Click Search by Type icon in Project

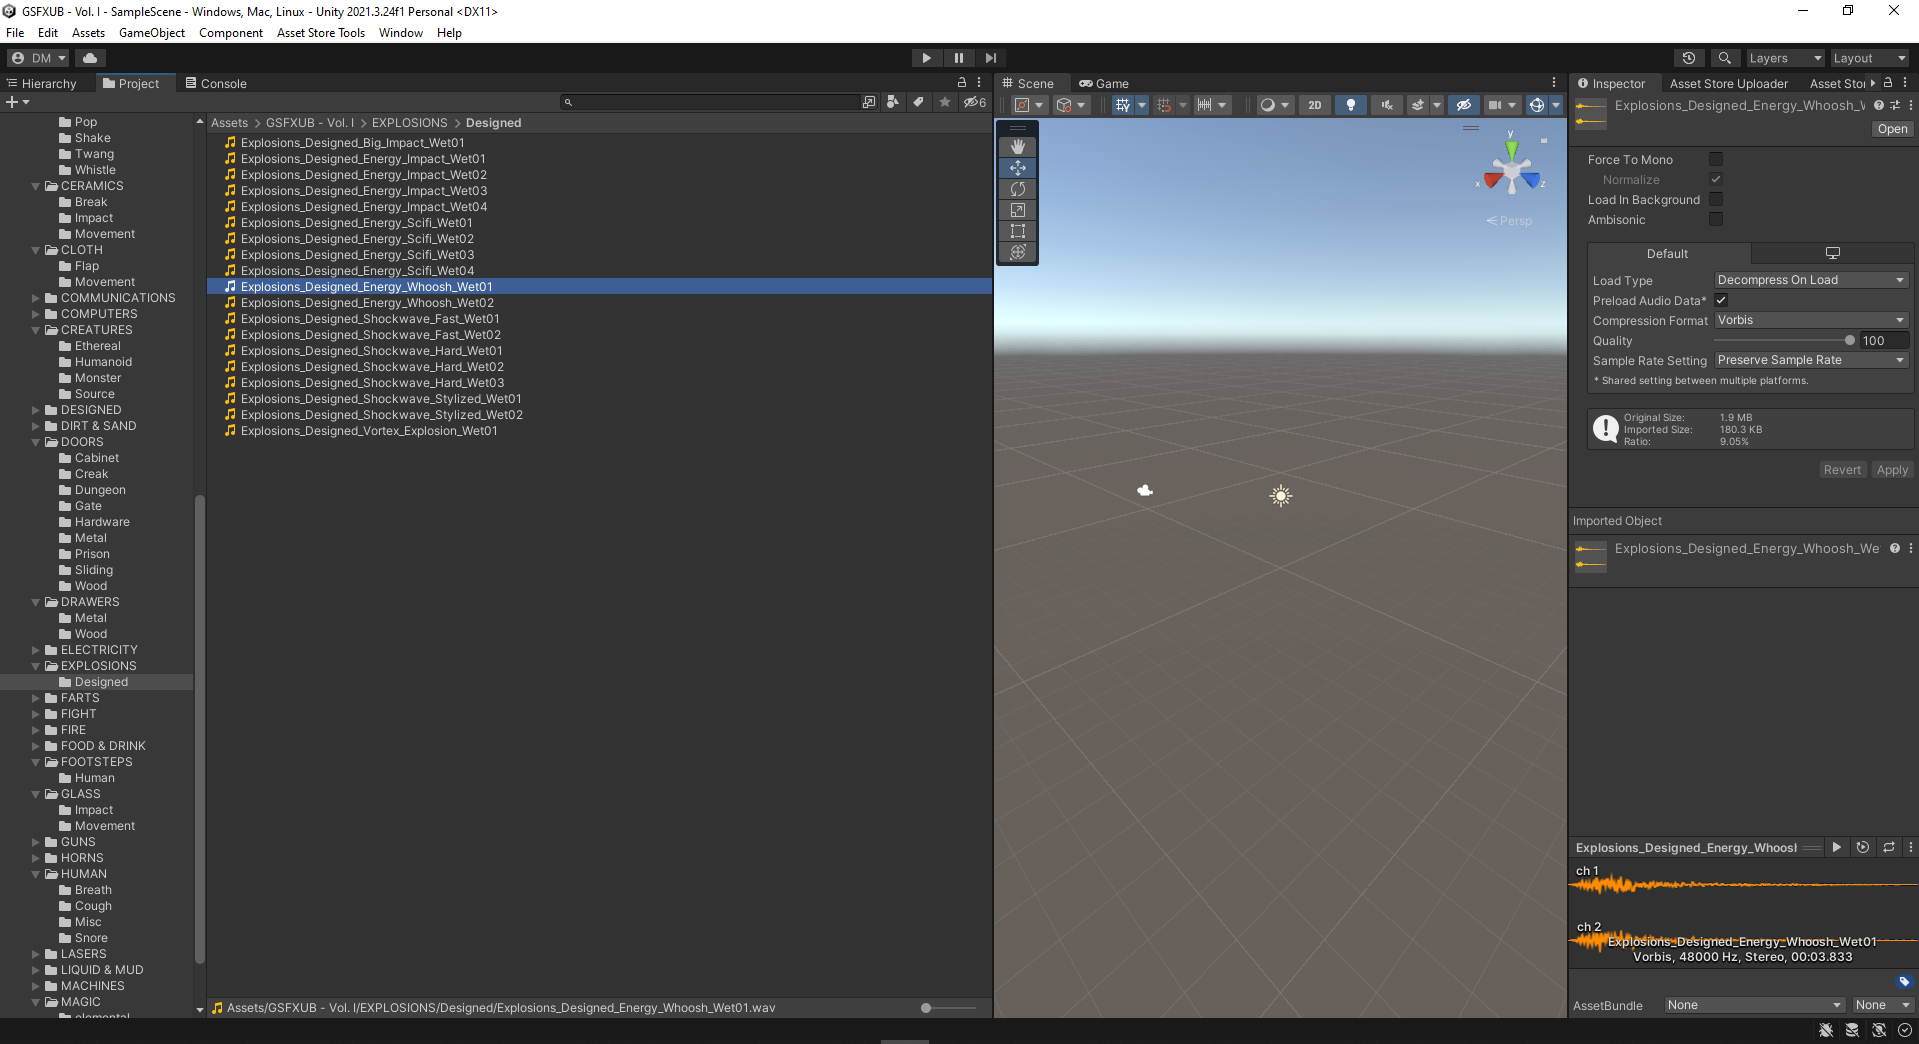[x=892, y=102]
